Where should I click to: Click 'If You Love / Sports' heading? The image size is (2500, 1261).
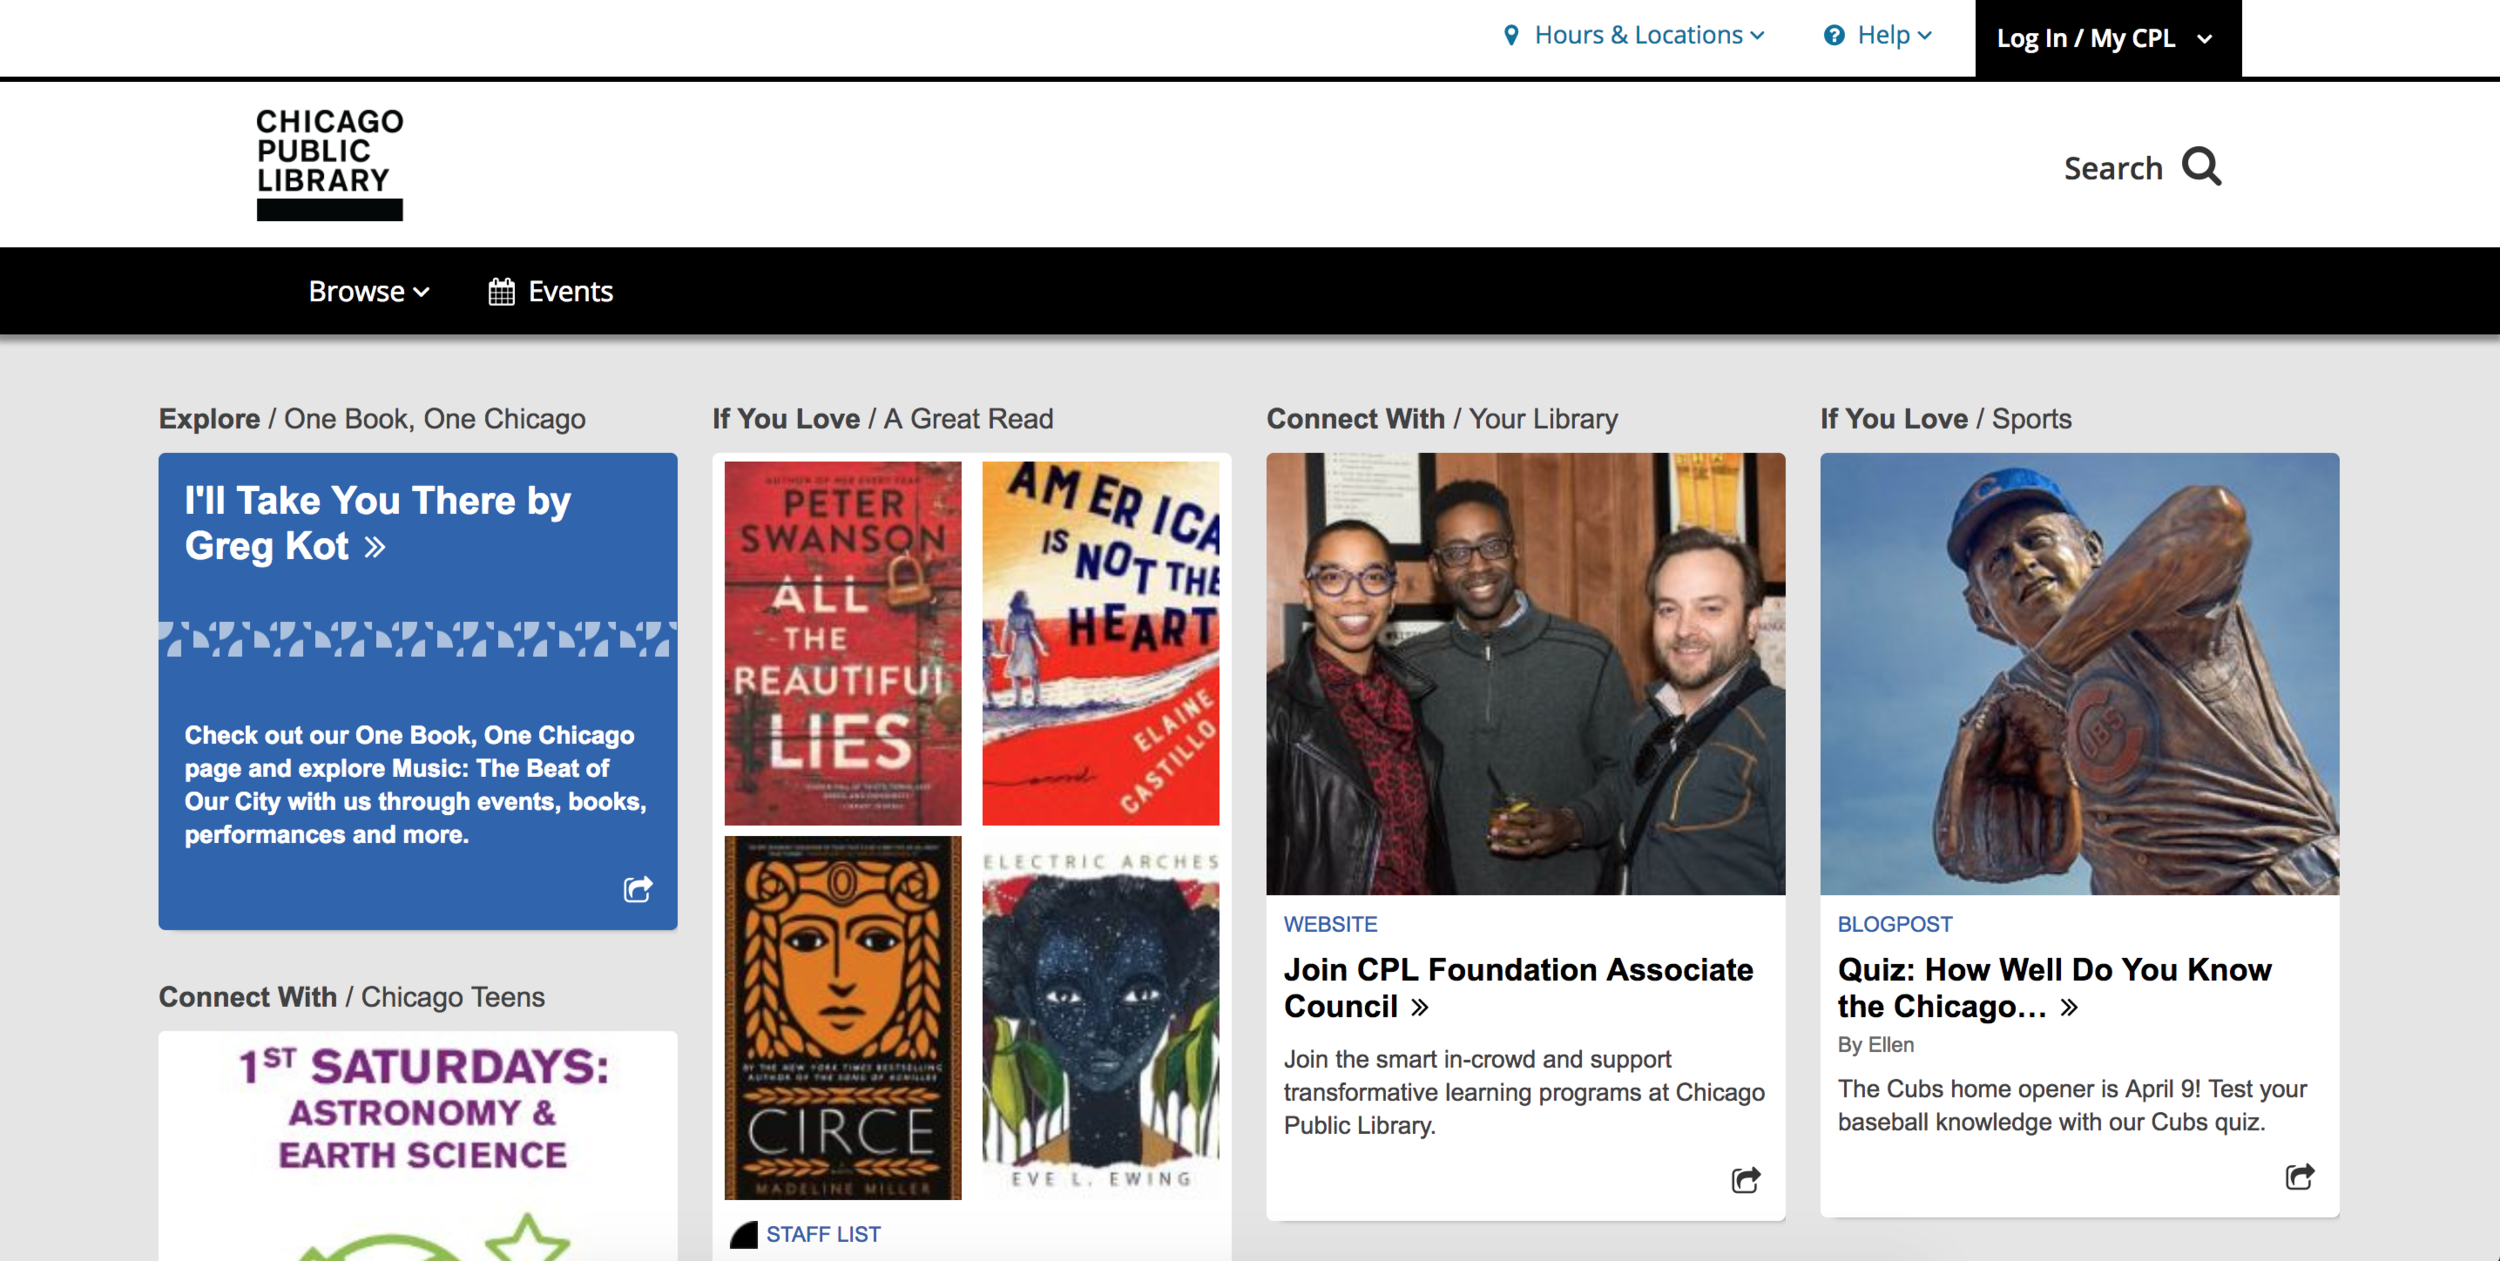(1946, 419)
